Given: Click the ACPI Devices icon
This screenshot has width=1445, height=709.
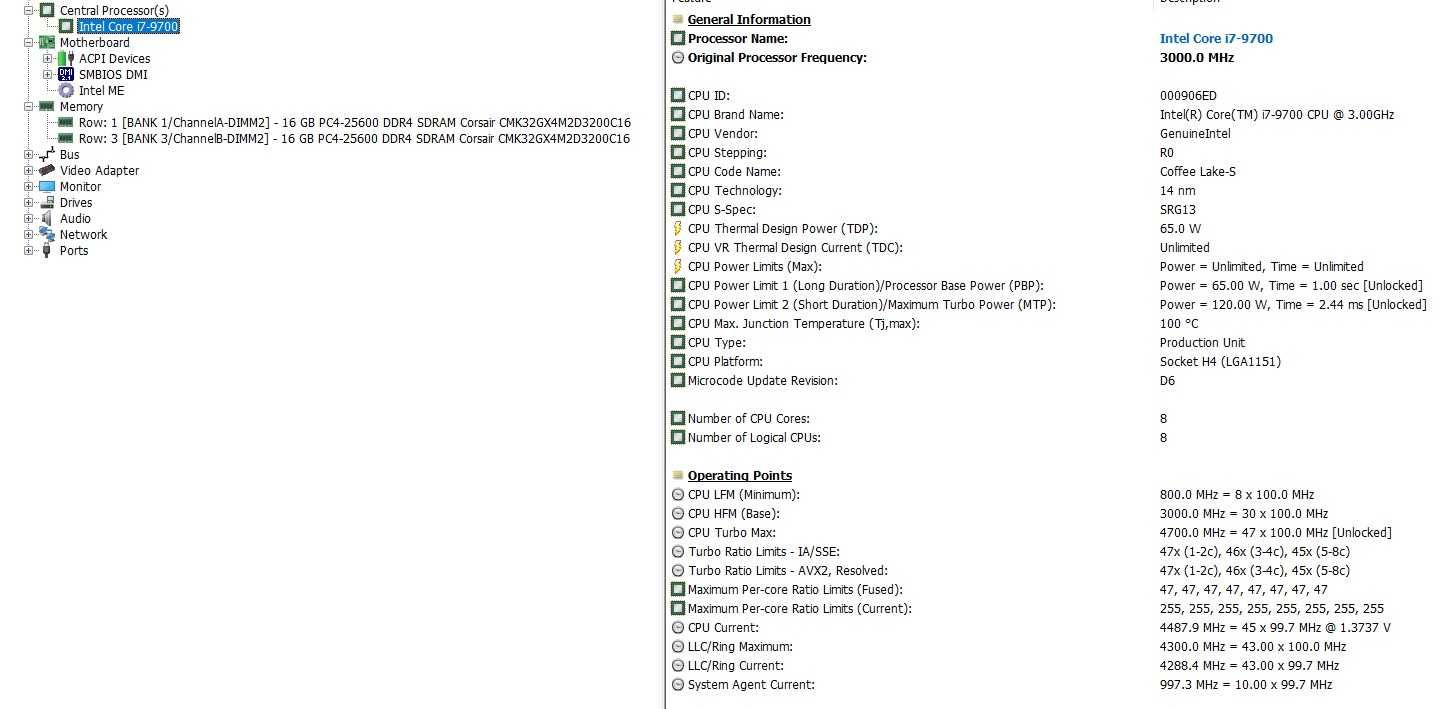Looking at the screenshot, I should point(66,58).
